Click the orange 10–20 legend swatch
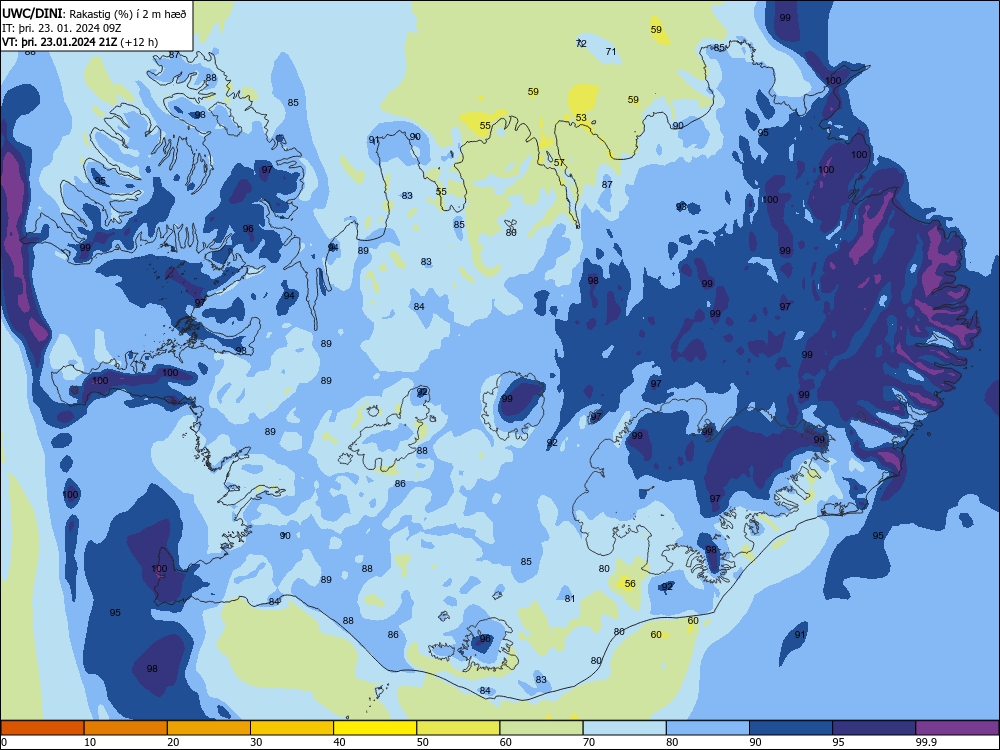 click(x=126, y=728)
